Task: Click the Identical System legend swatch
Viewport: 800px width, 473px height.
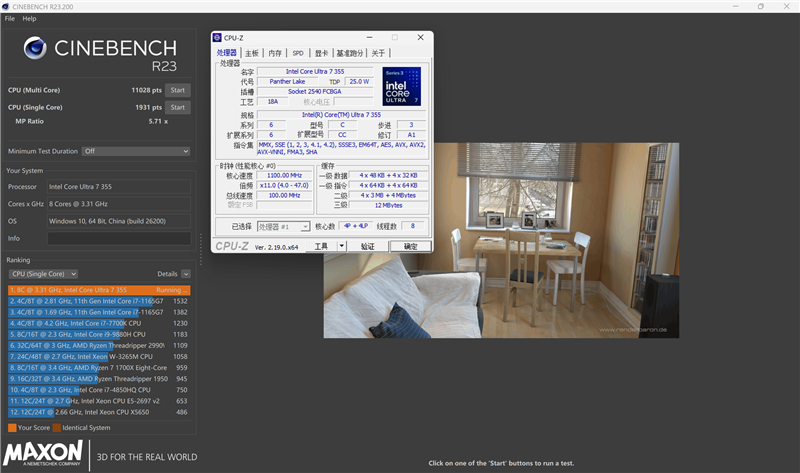Action: point(57,428)
